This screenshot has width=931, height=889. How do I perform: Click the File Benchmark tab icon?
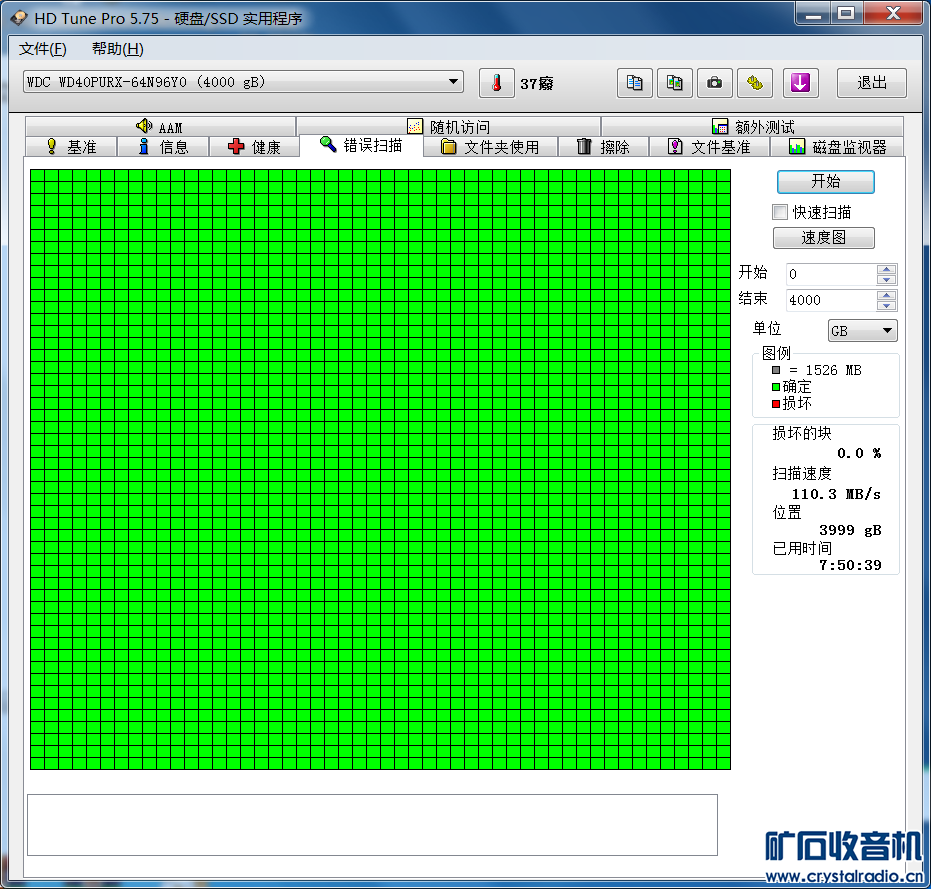(675, 146)
